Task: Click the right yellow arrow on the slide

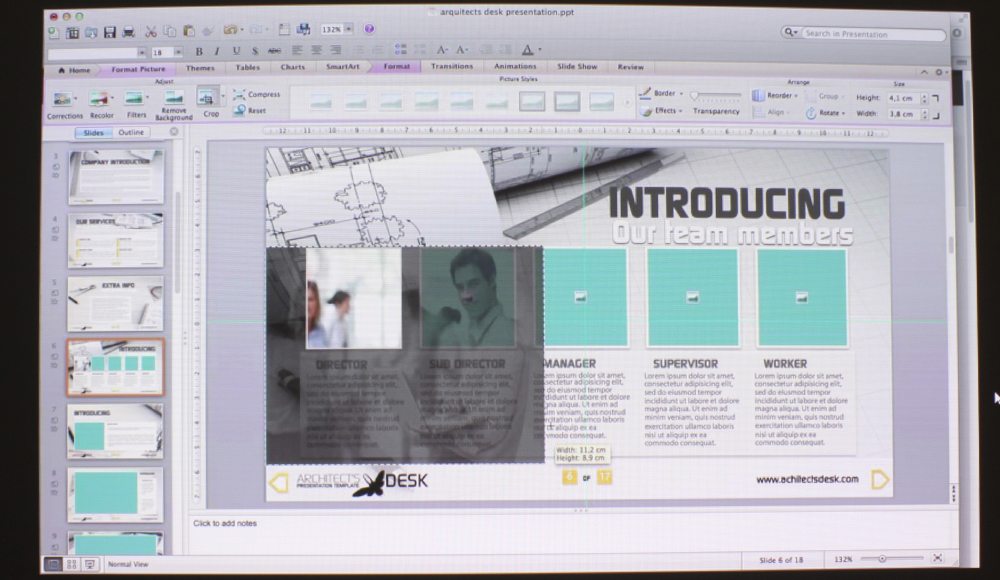Action: coord(879,479)
